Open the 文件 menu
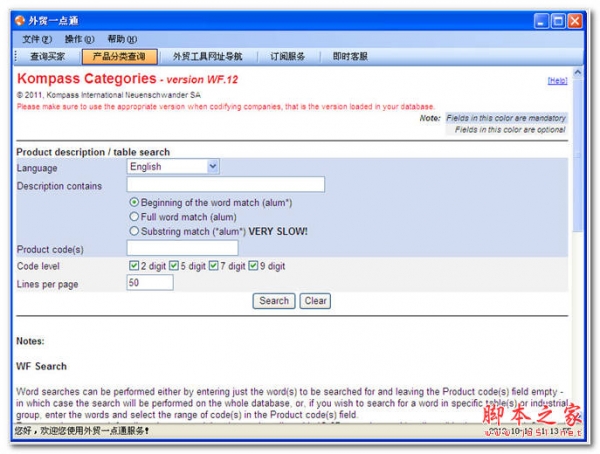Viewport: 600px width, 454px height. pyautogui.click(x=37, y=39)
